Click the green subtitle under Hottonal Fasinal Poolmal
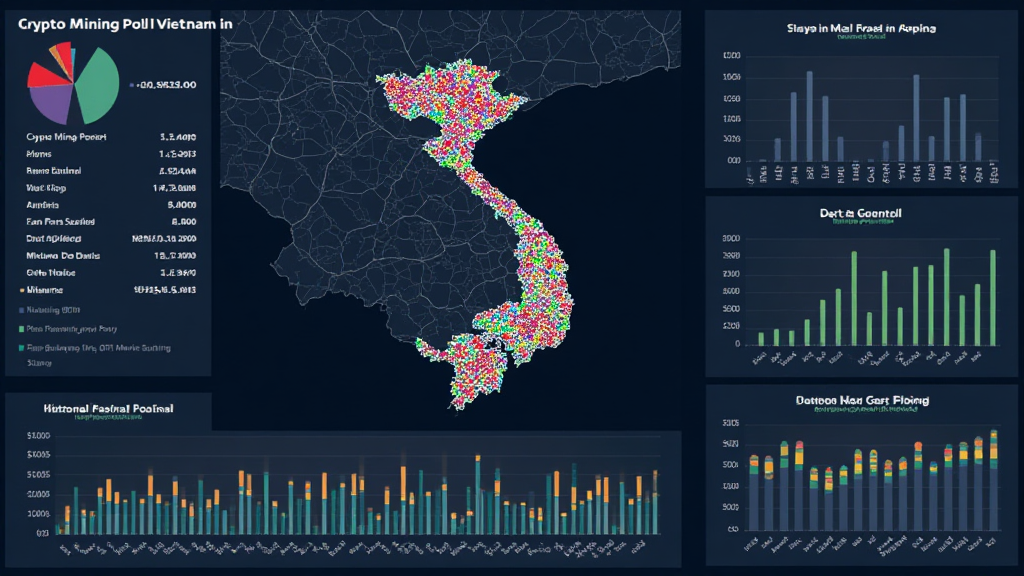Viewport: 1024px width, 576px height. [x=108, y=418]
